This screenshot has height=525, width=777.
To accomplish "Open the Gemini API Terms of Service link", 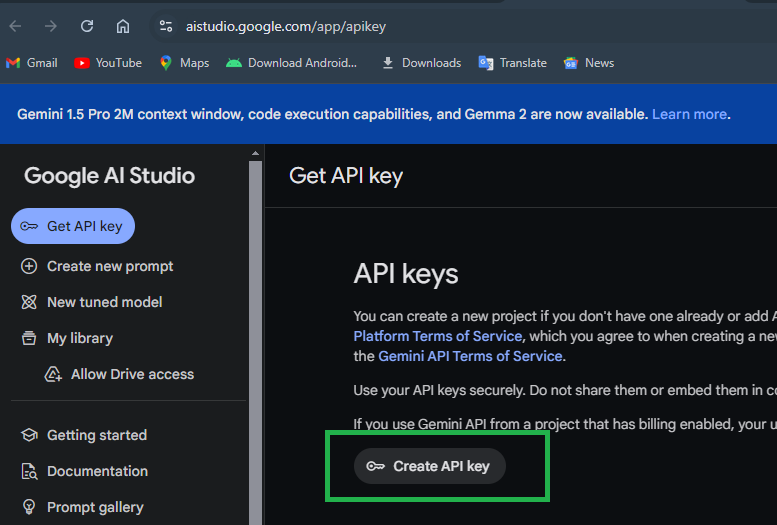I will (470, 356).
